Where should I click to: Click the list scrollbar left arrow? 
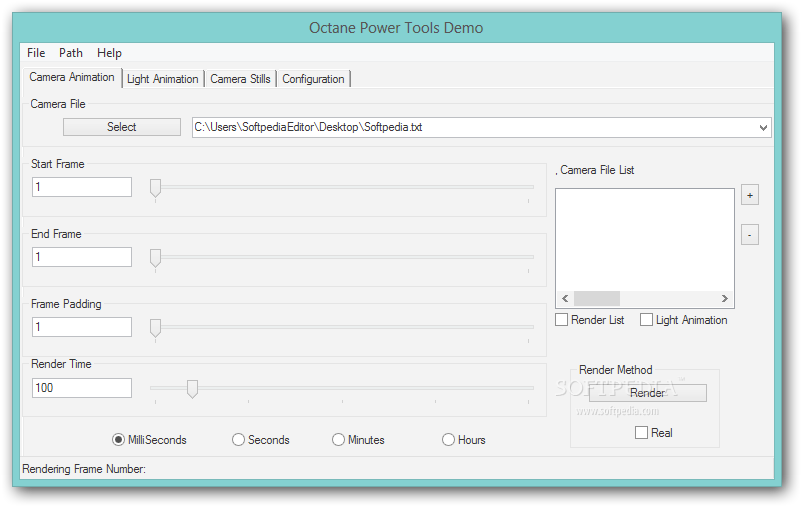pos(565,298)
